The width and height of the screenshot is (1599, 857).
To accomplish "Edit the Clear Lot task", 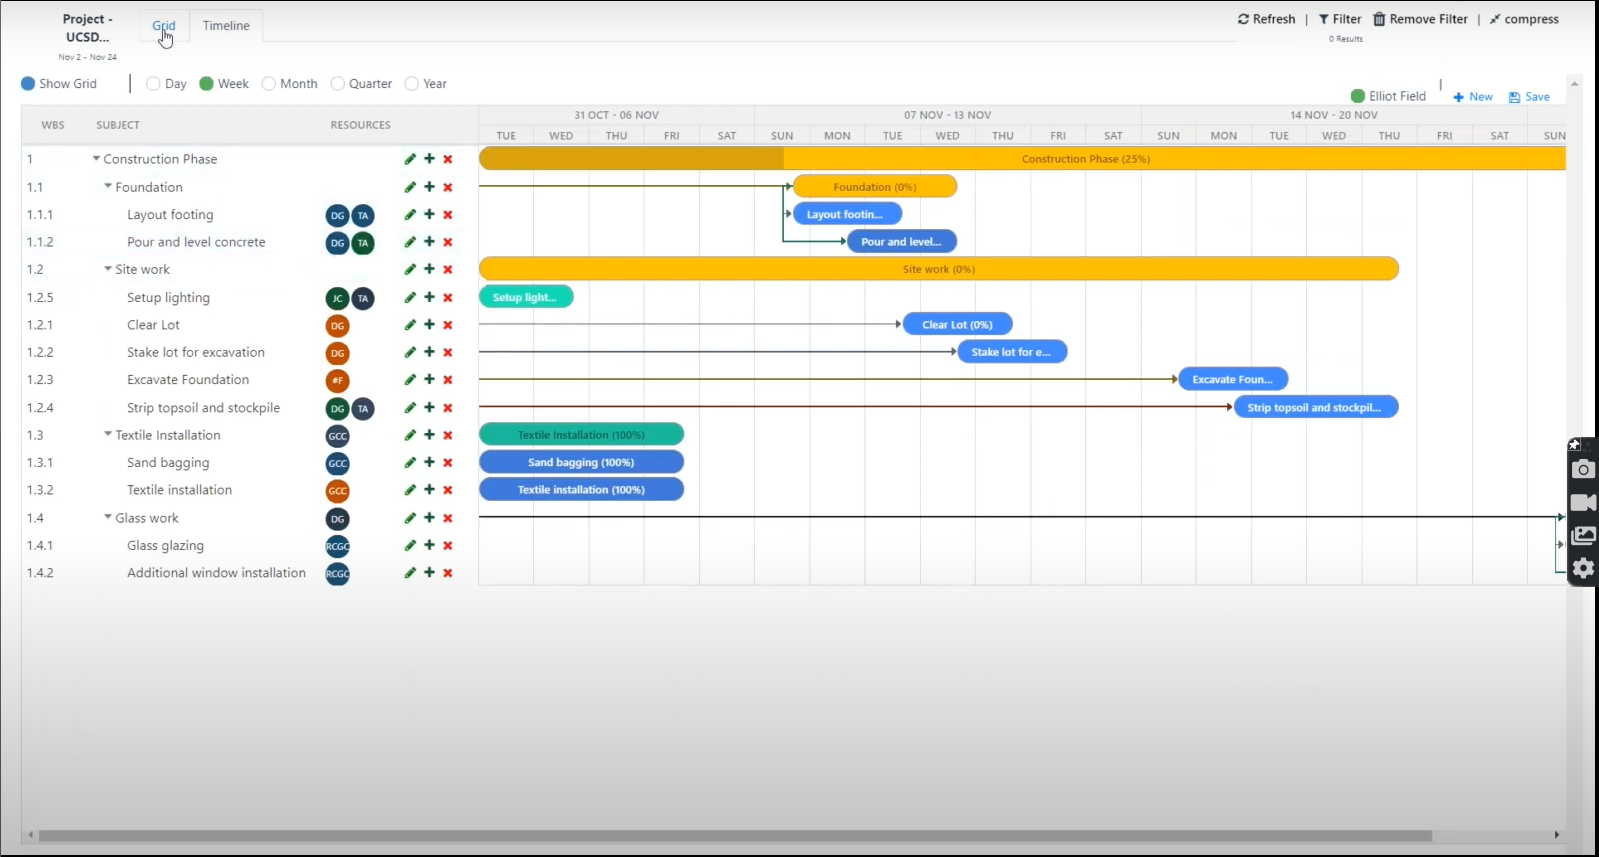I will coord(410,325).
